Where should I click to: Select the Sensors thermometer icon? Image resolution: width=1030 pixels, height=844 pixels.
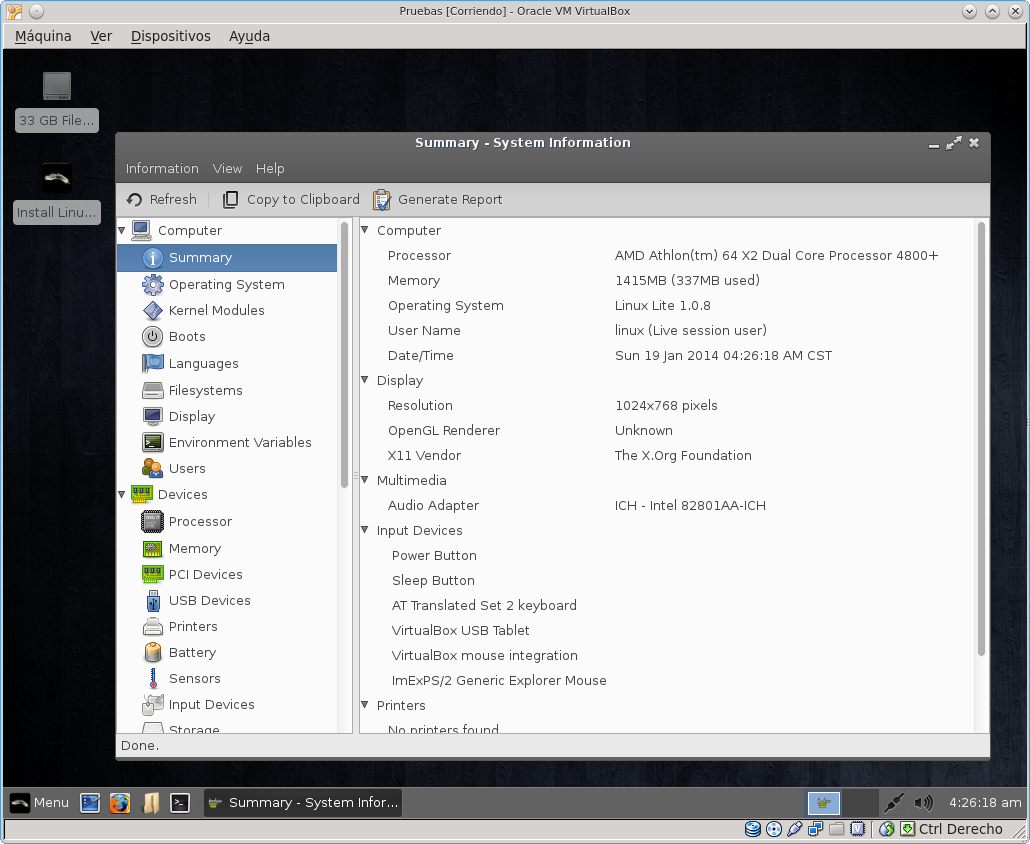pos(152,679)
